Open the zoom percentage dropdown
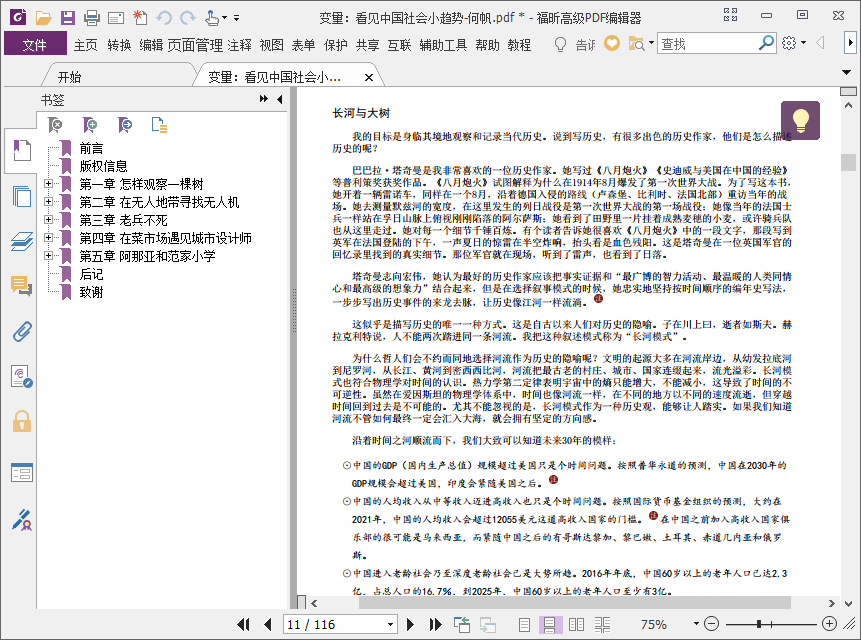 696,624
